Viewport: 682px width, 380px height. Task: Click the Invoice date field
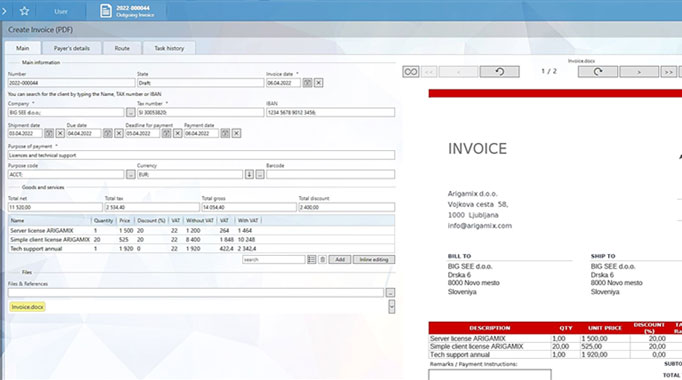[283, 83]
